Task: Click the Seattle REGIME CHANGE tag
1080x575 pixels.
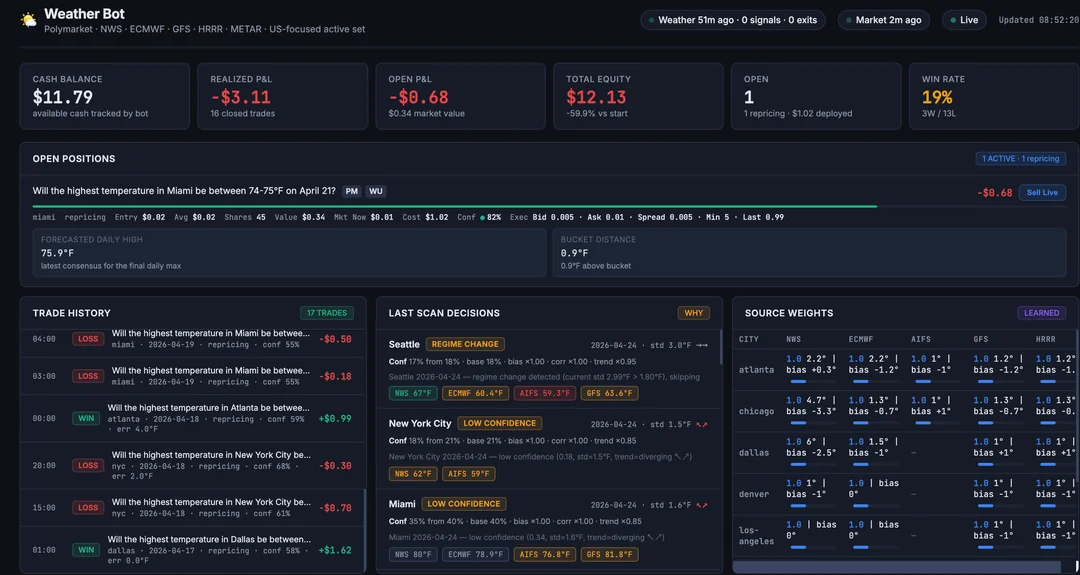Action: point(466,344)
